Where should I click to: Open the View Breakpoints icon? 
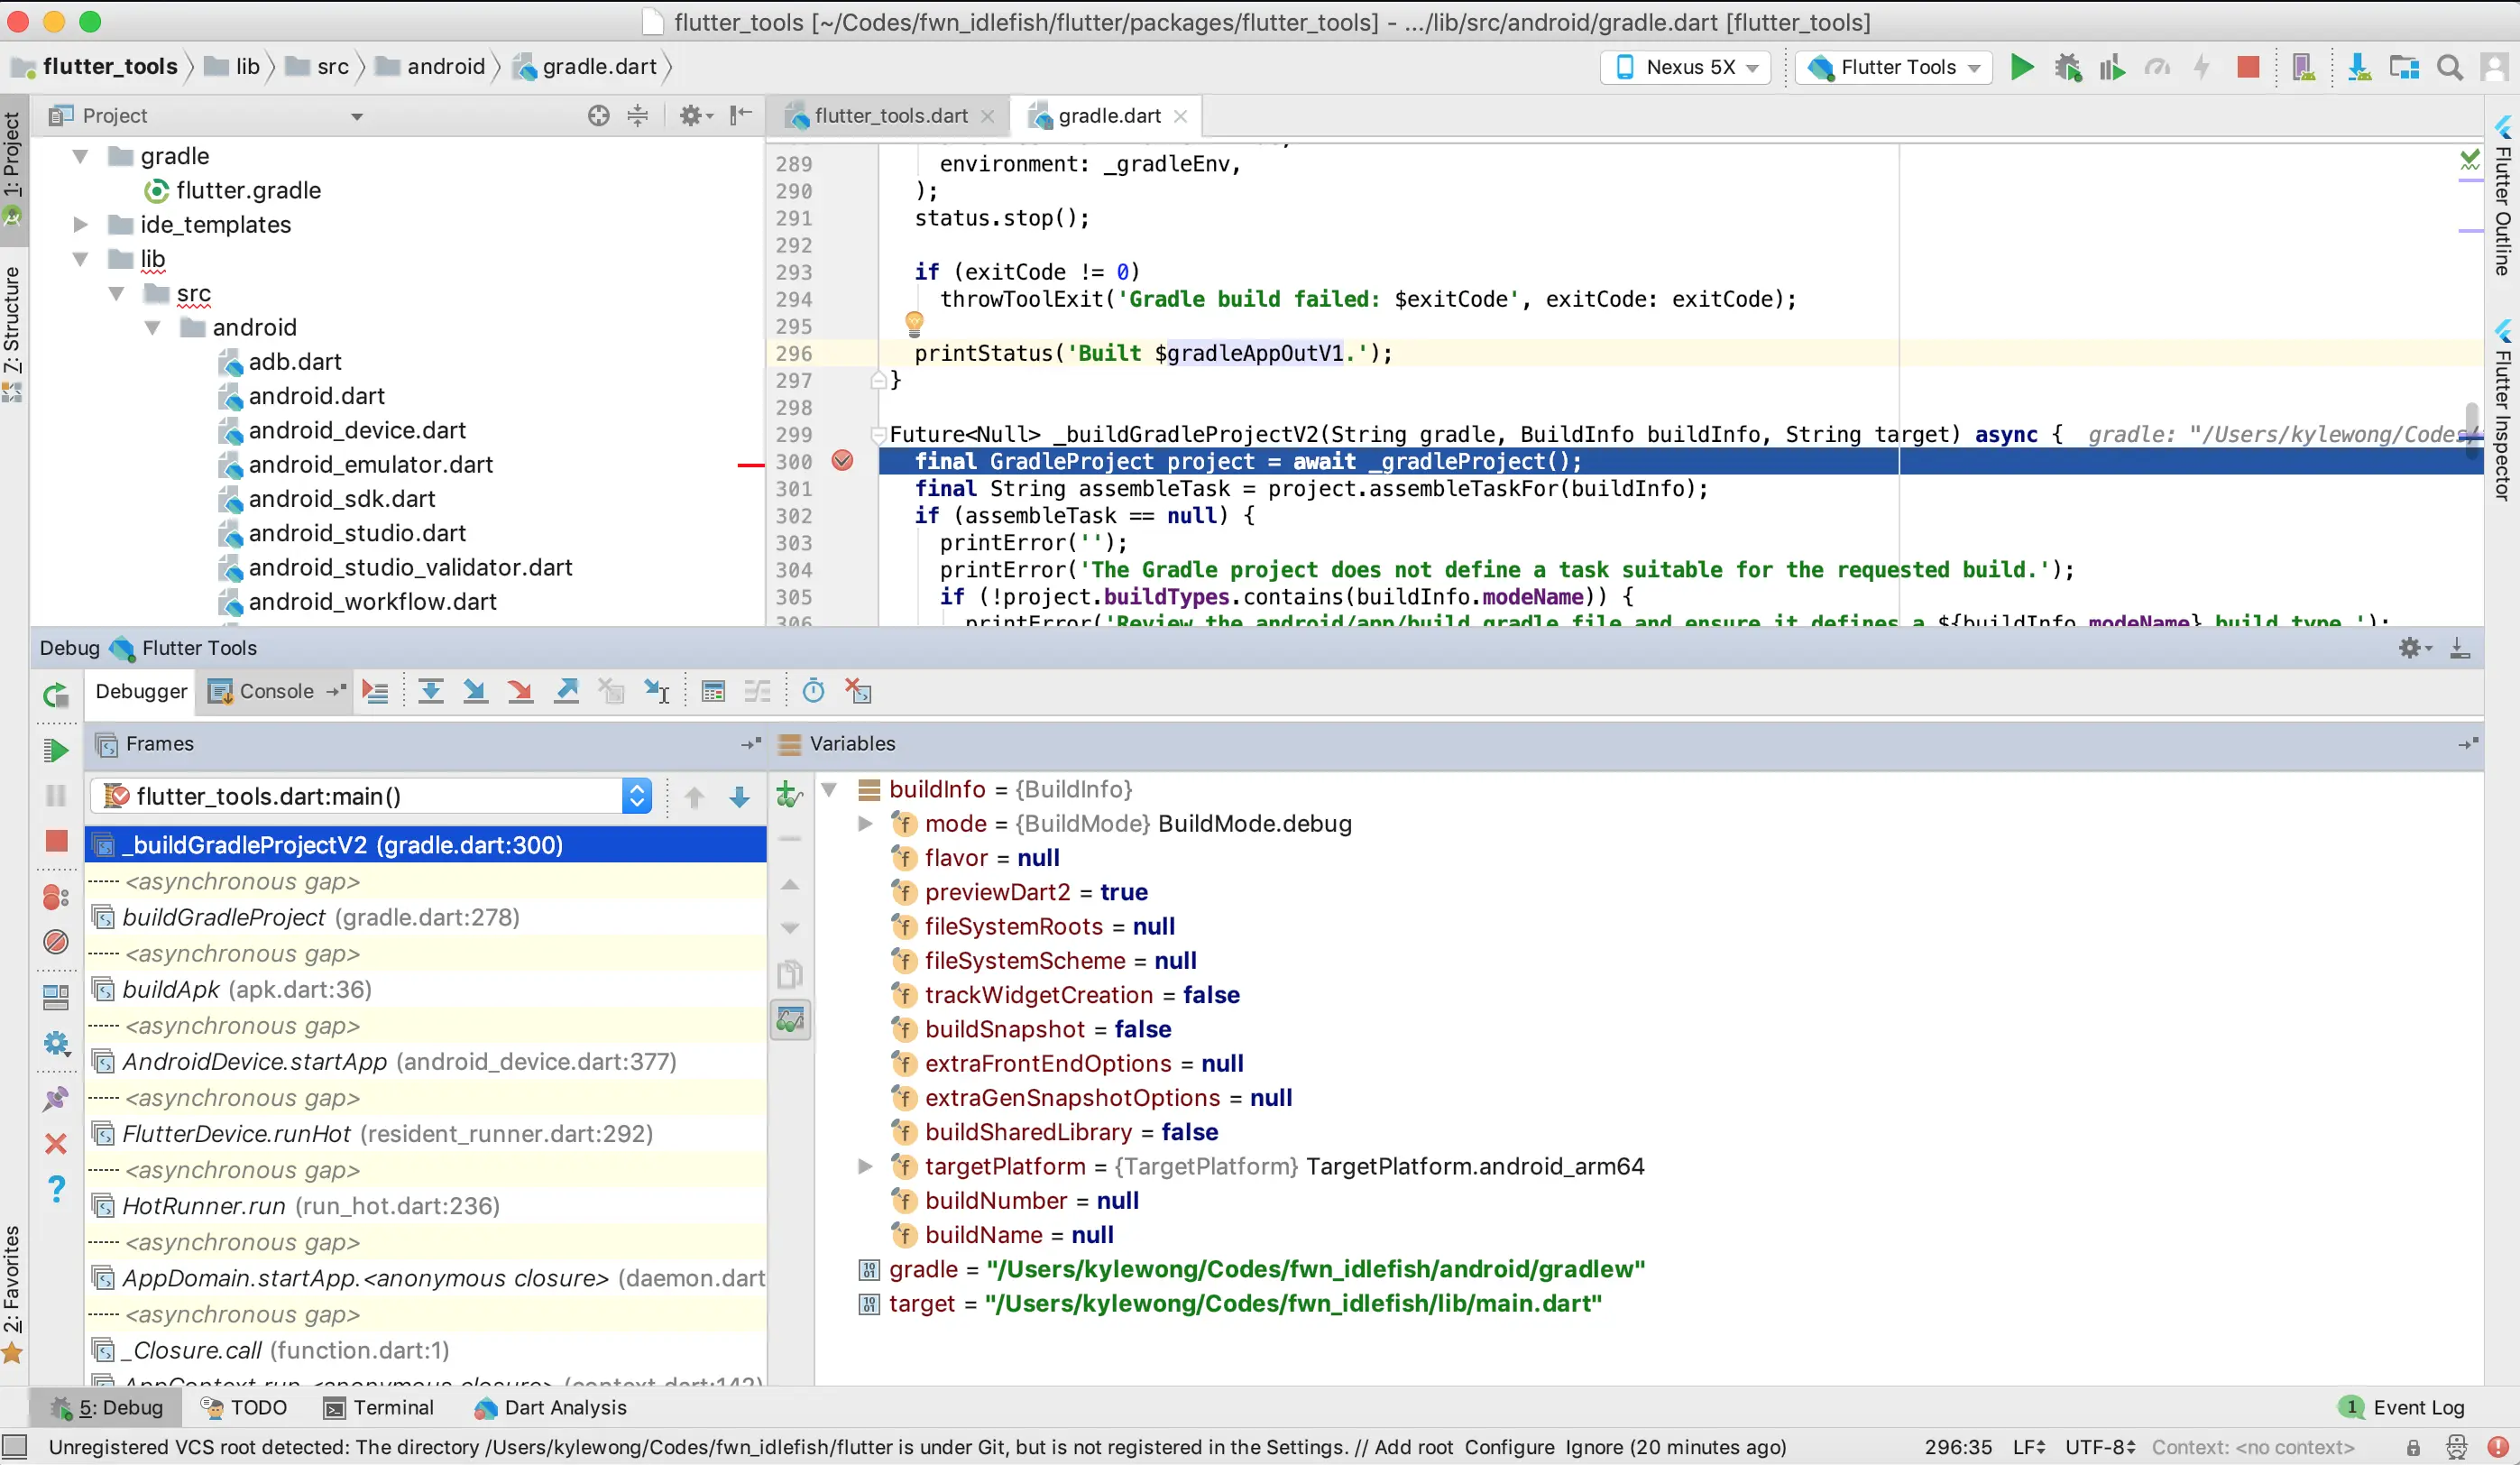[56, 898]
